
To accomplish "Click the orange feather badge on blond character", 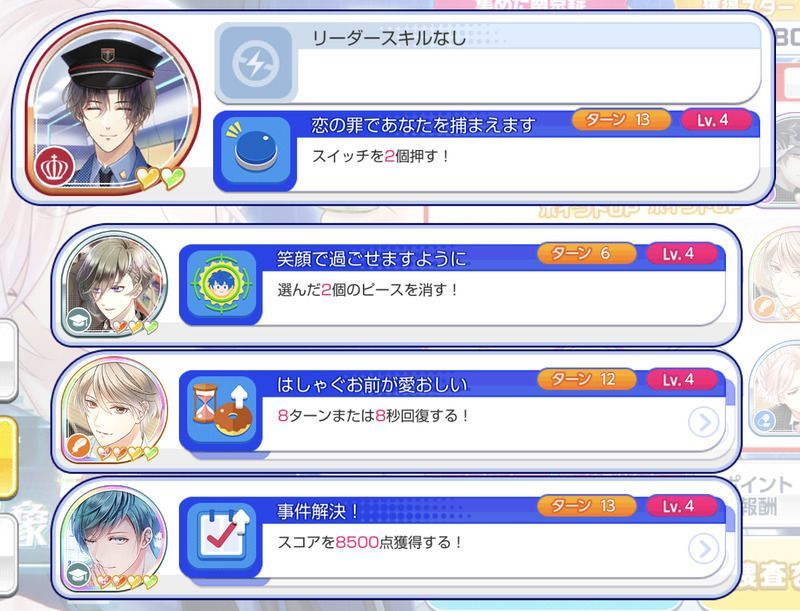I will pos(79,446).
